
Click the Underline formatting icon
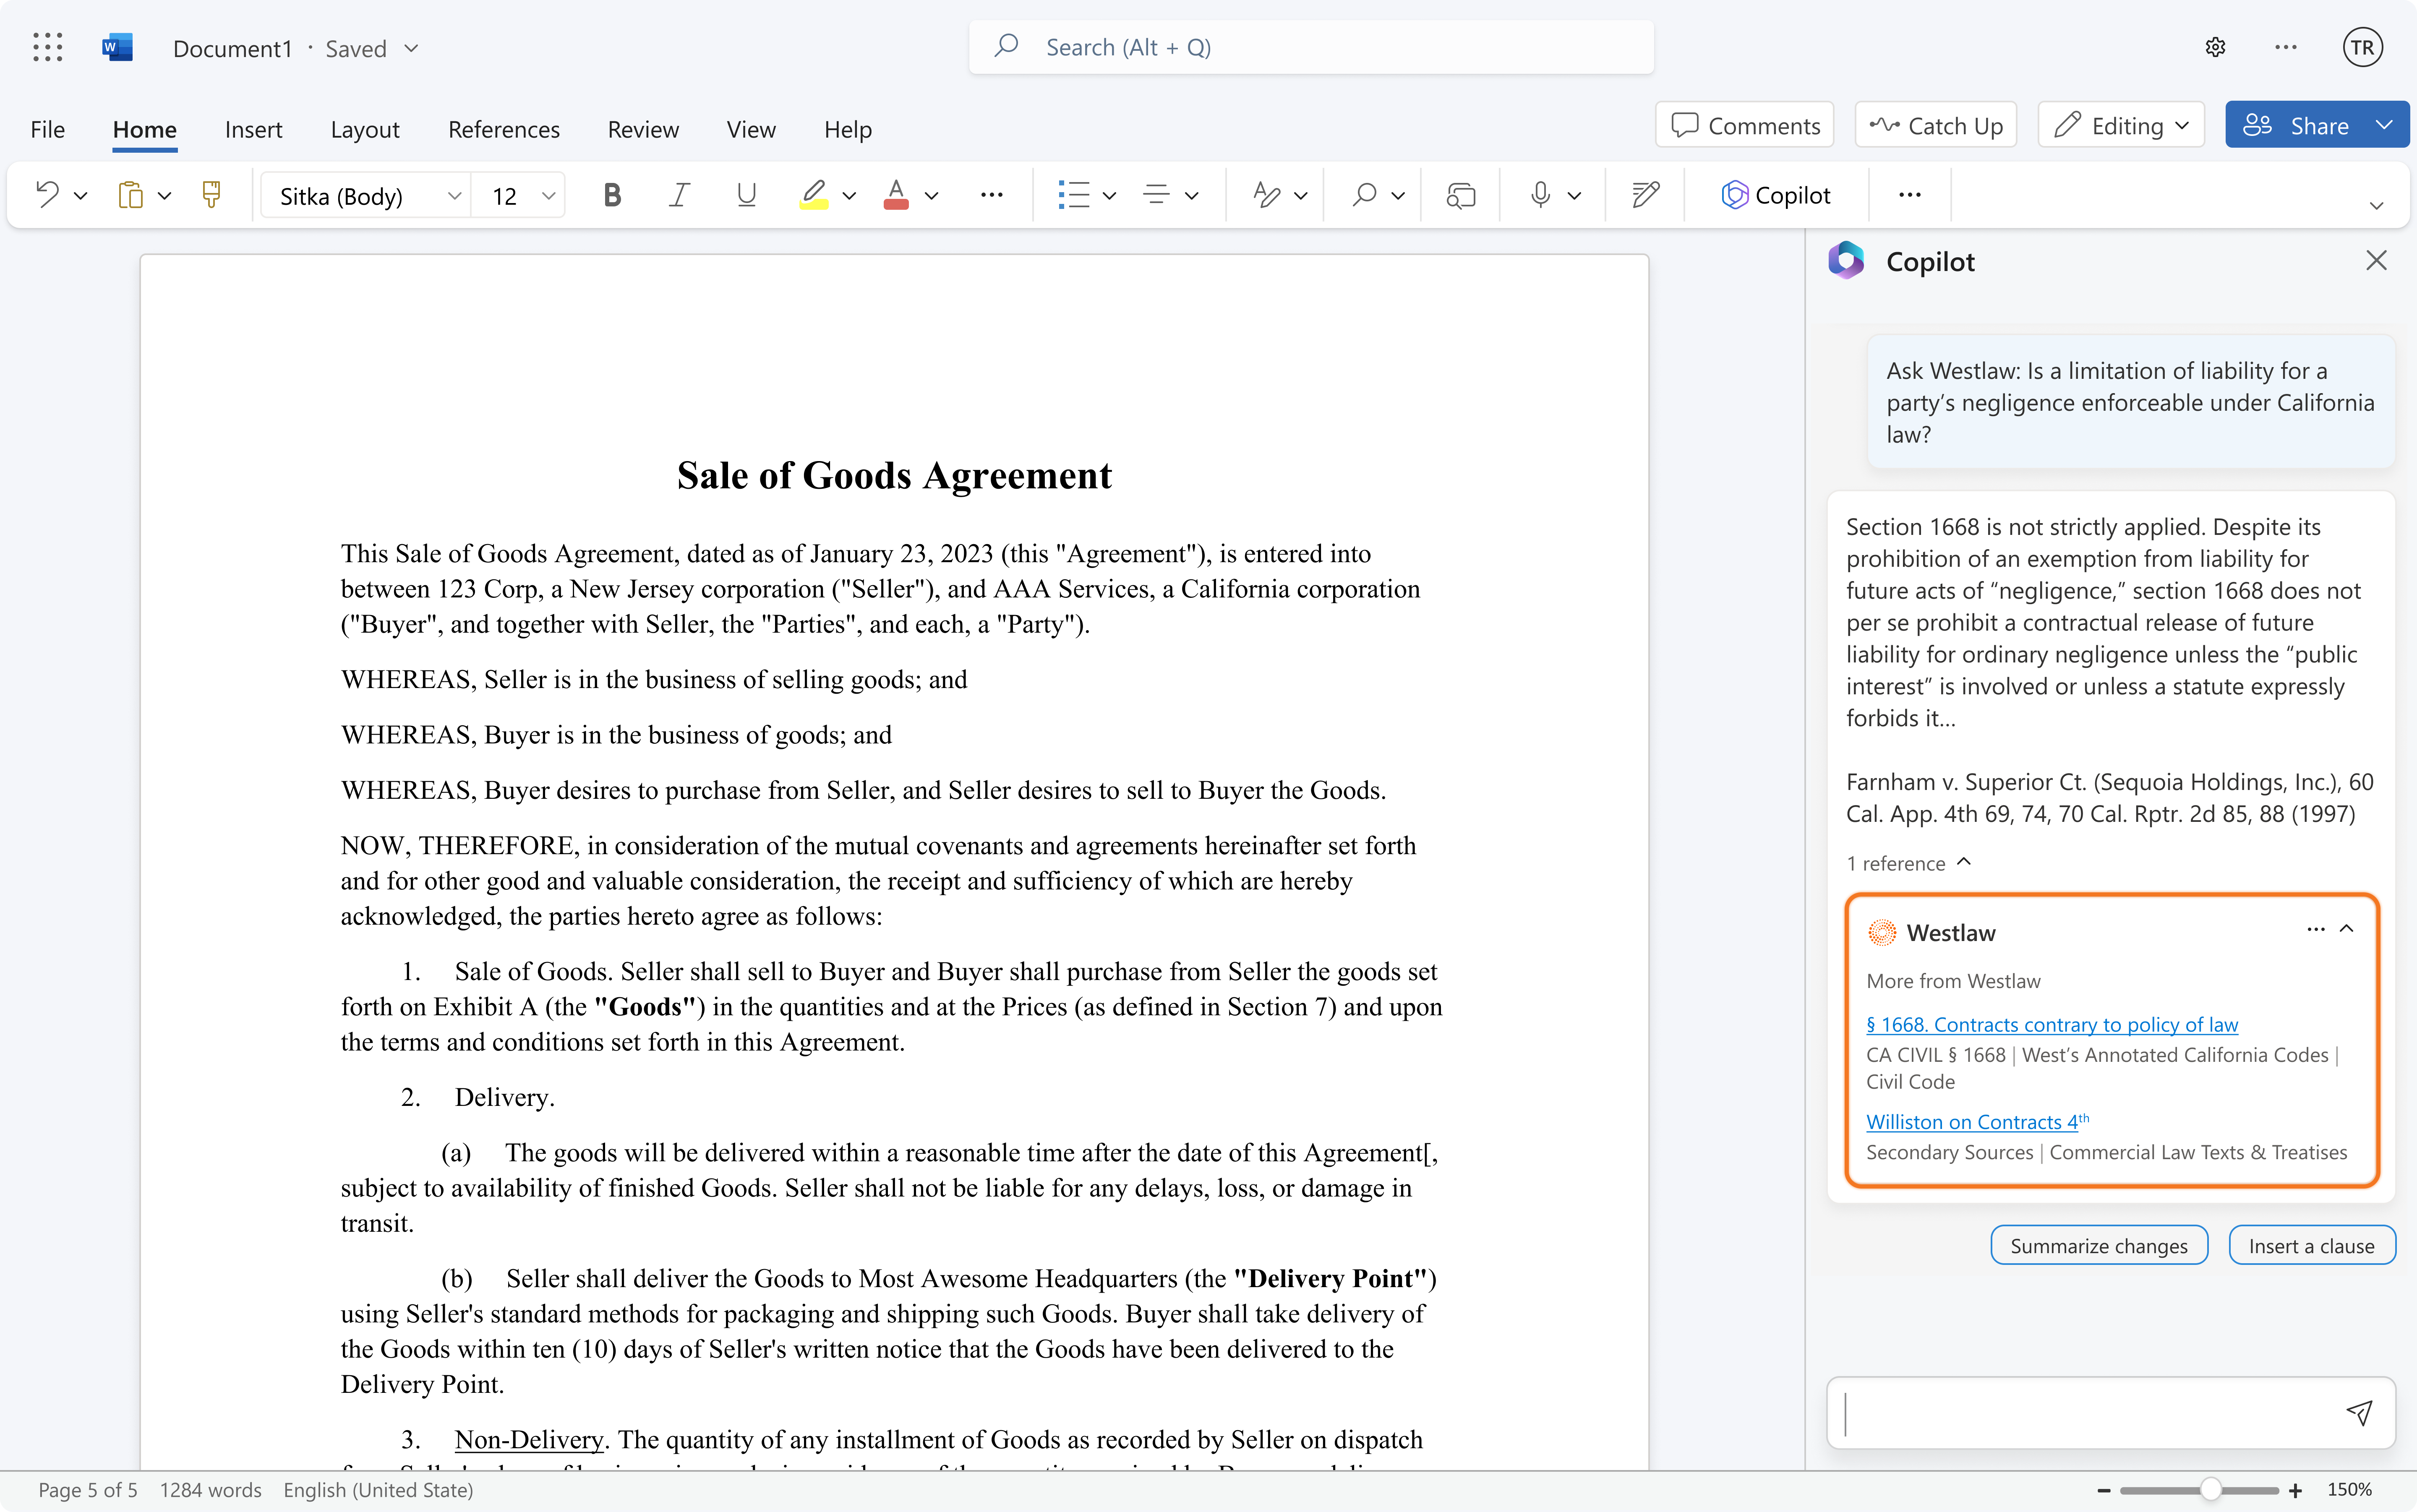[746, 195]
